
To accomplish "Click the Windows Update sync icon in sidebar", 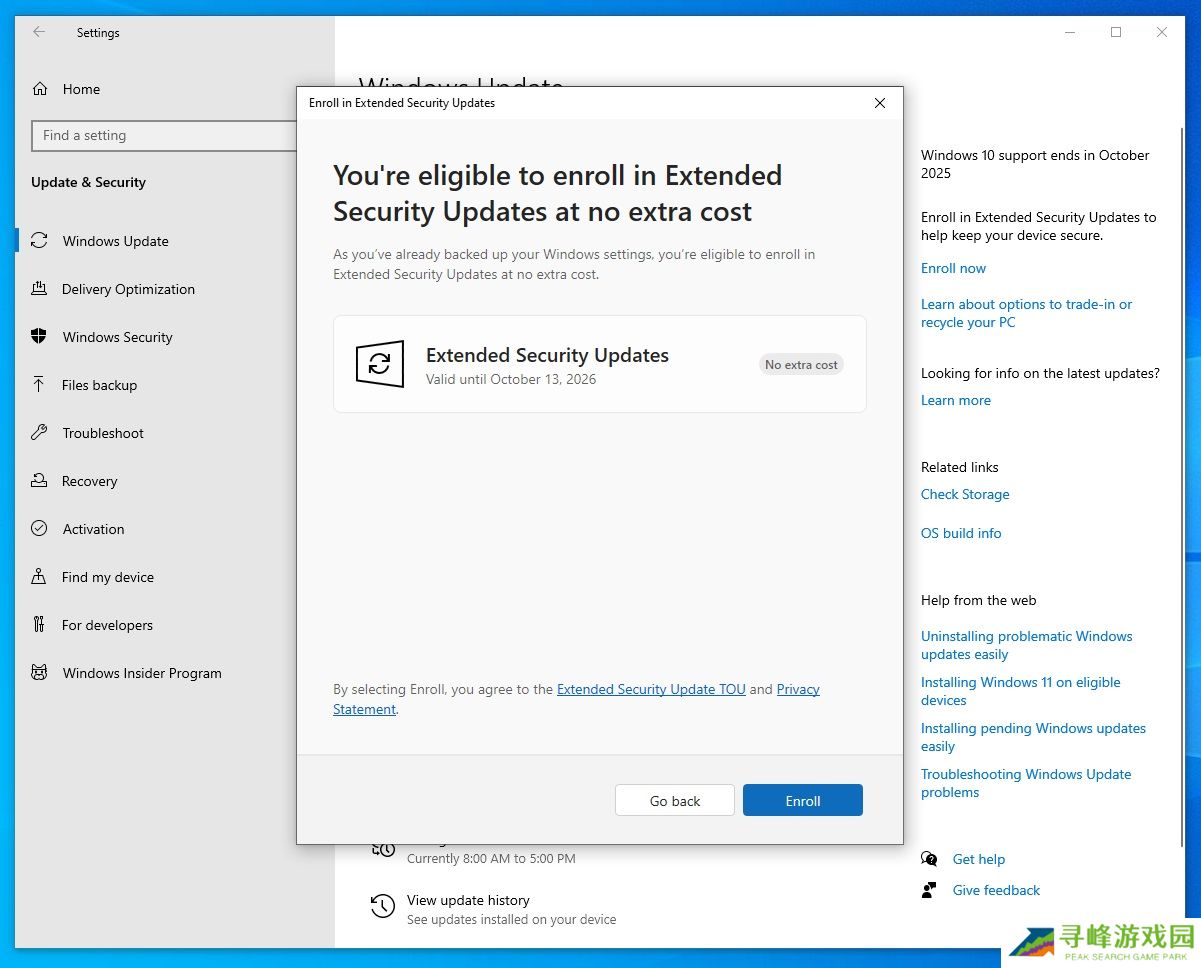I will 39,241.
